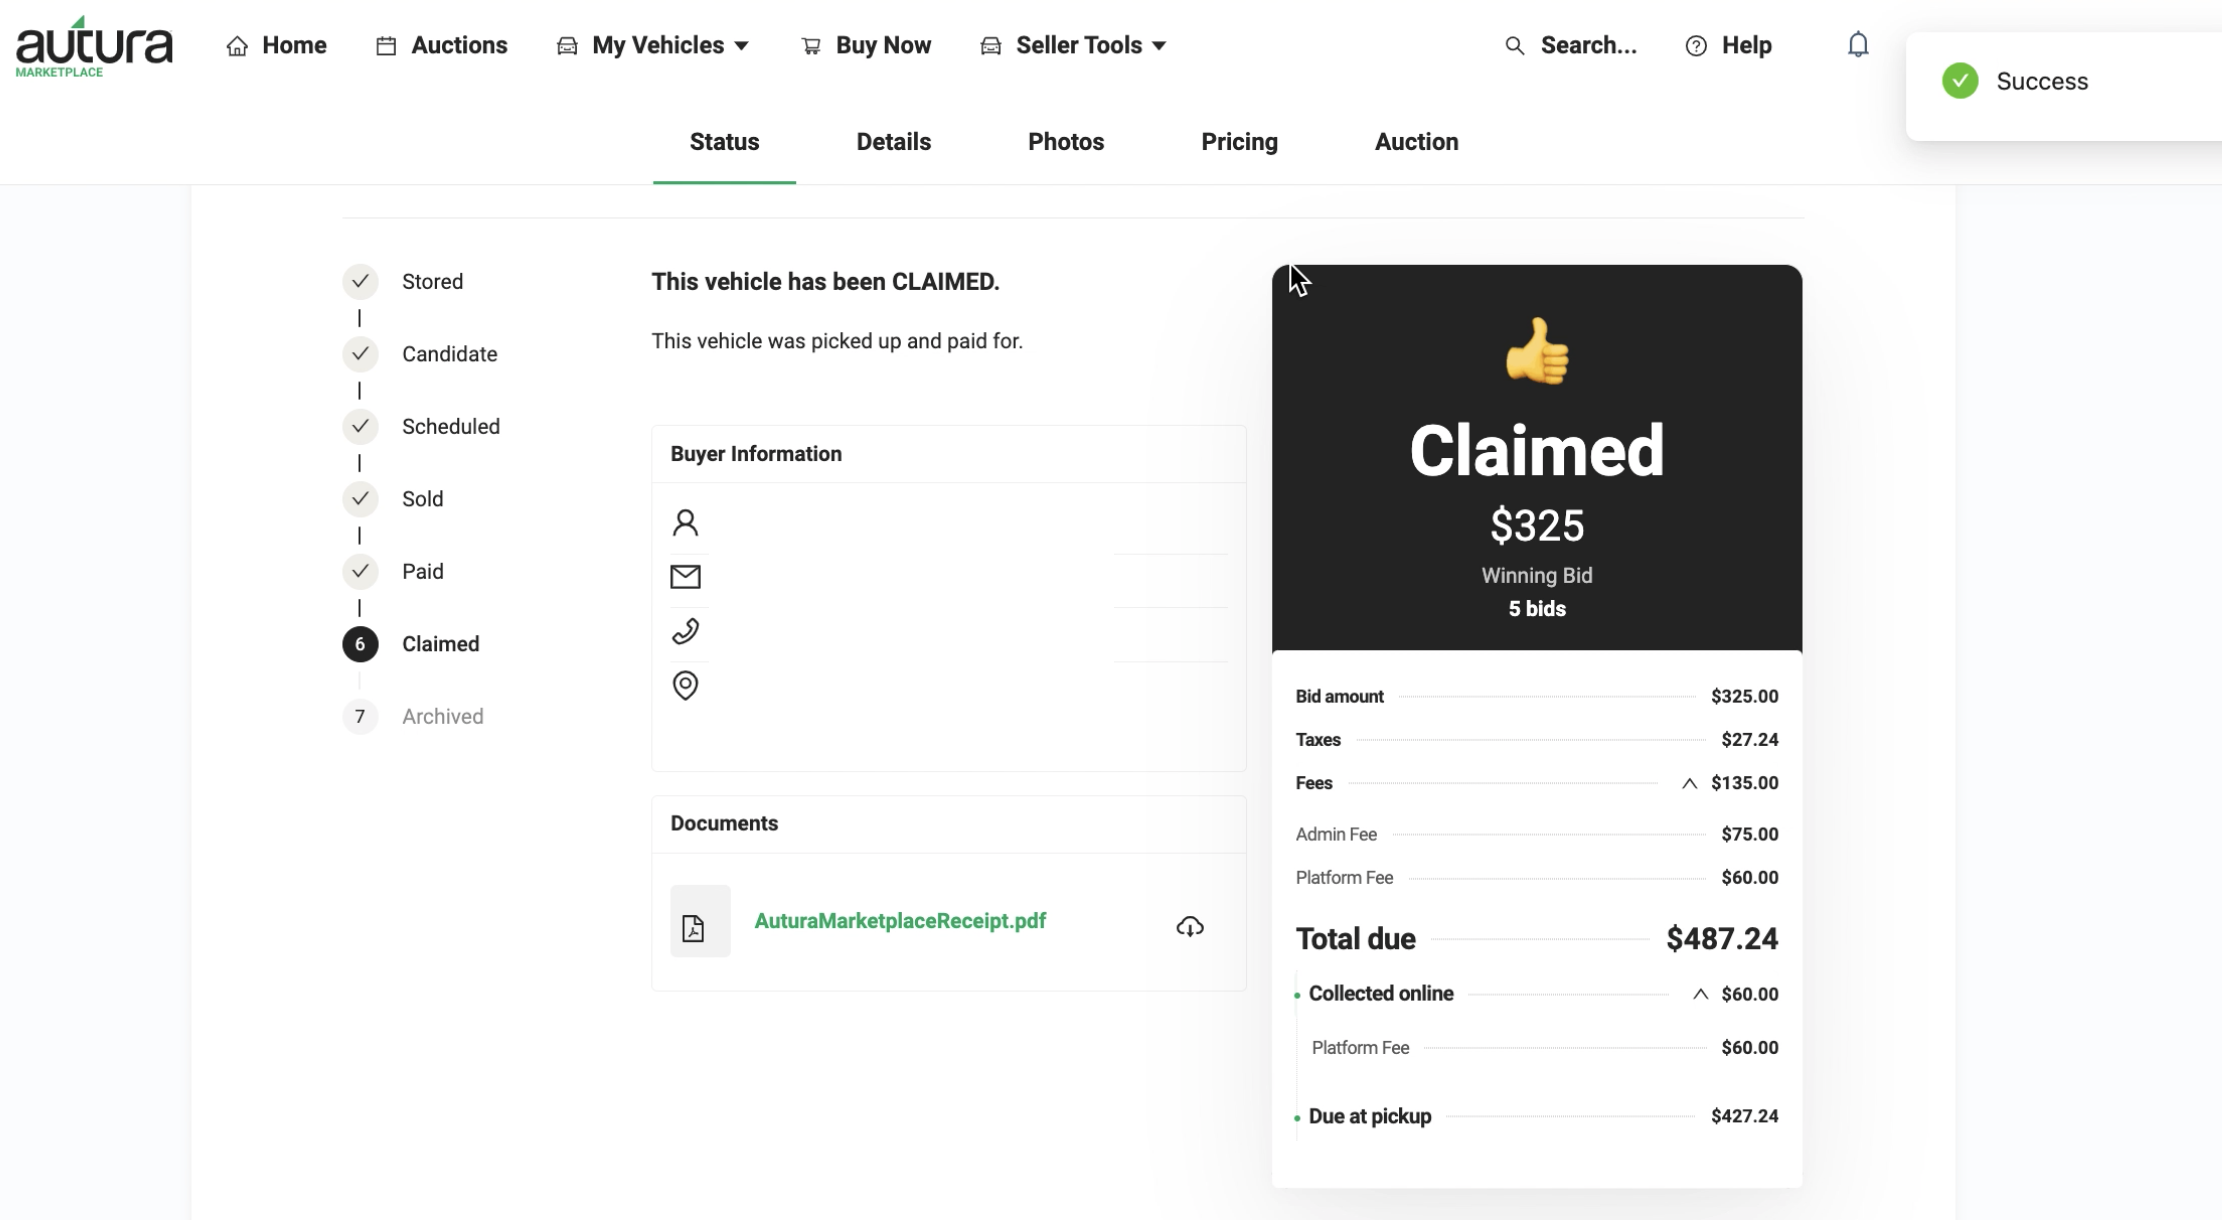Click the notification bell icon
The image size is (2222, 1220).
[1857, 45]
